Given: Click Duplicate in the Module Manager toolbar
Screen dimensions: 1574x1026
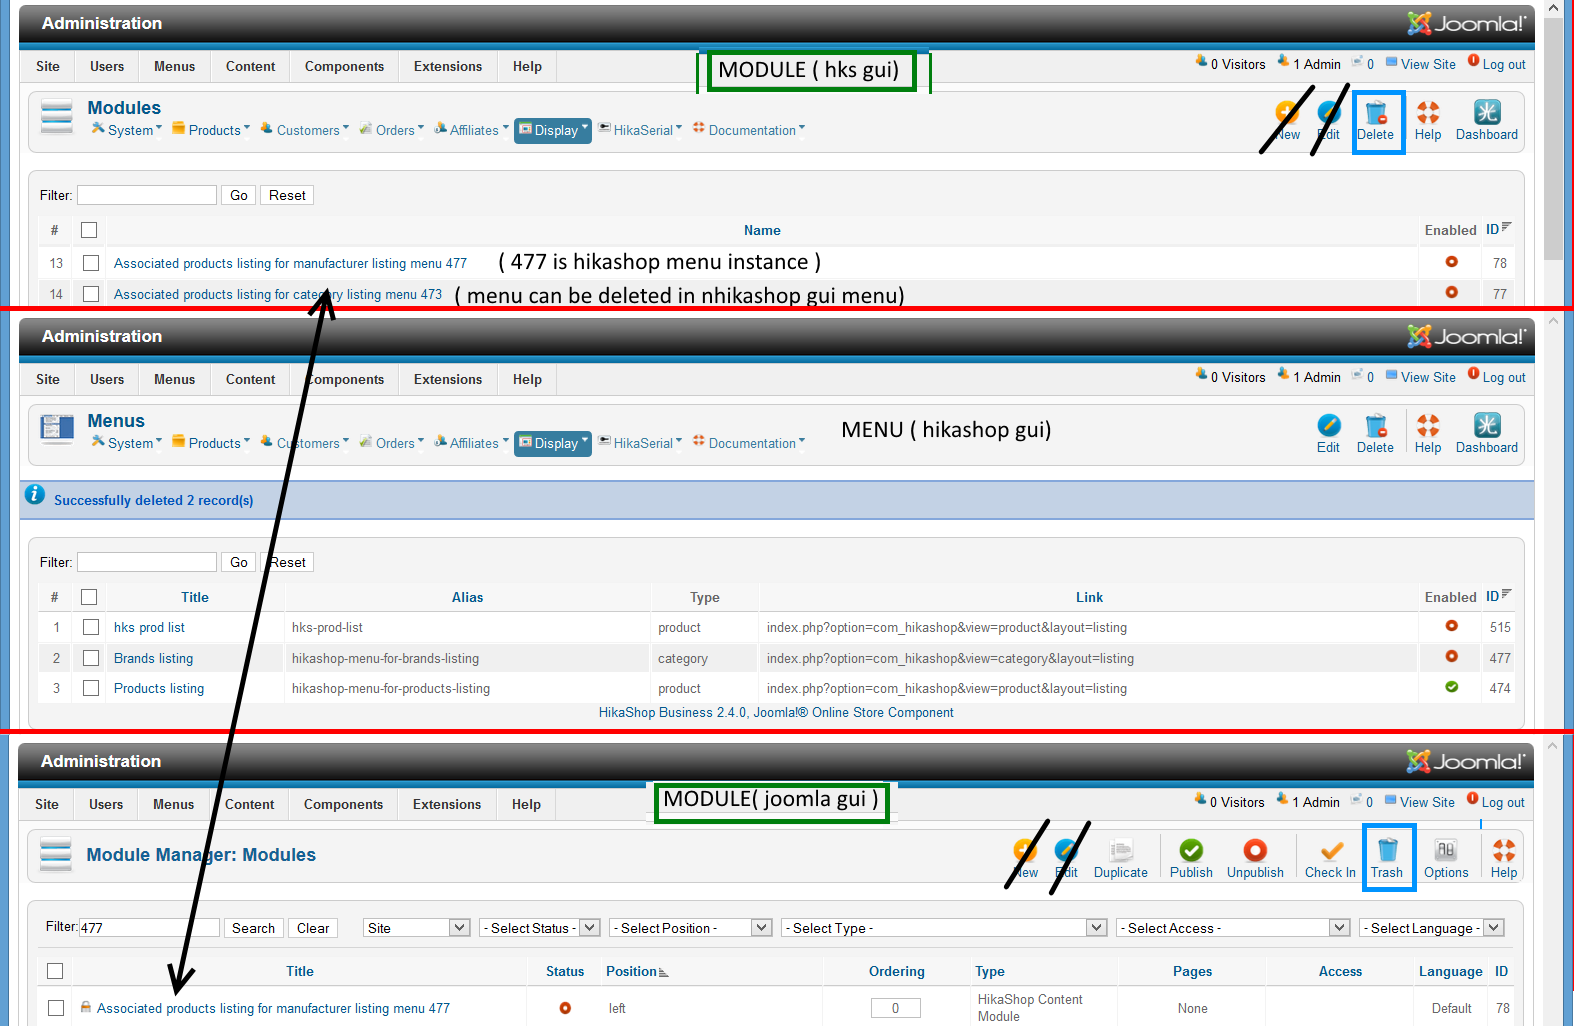Looking at the screenshot, I should (x=1121, y=859).
